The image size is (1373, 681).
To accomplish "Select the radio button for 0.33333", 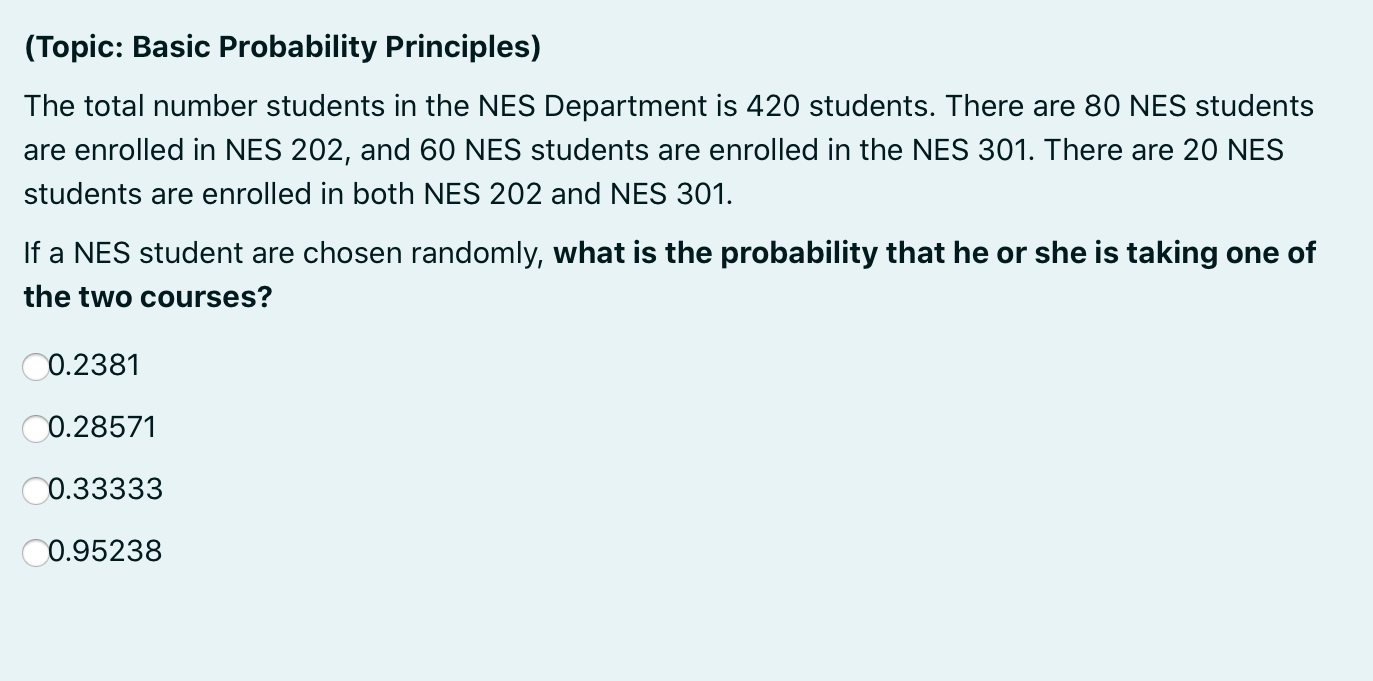I will coord(33,491).
